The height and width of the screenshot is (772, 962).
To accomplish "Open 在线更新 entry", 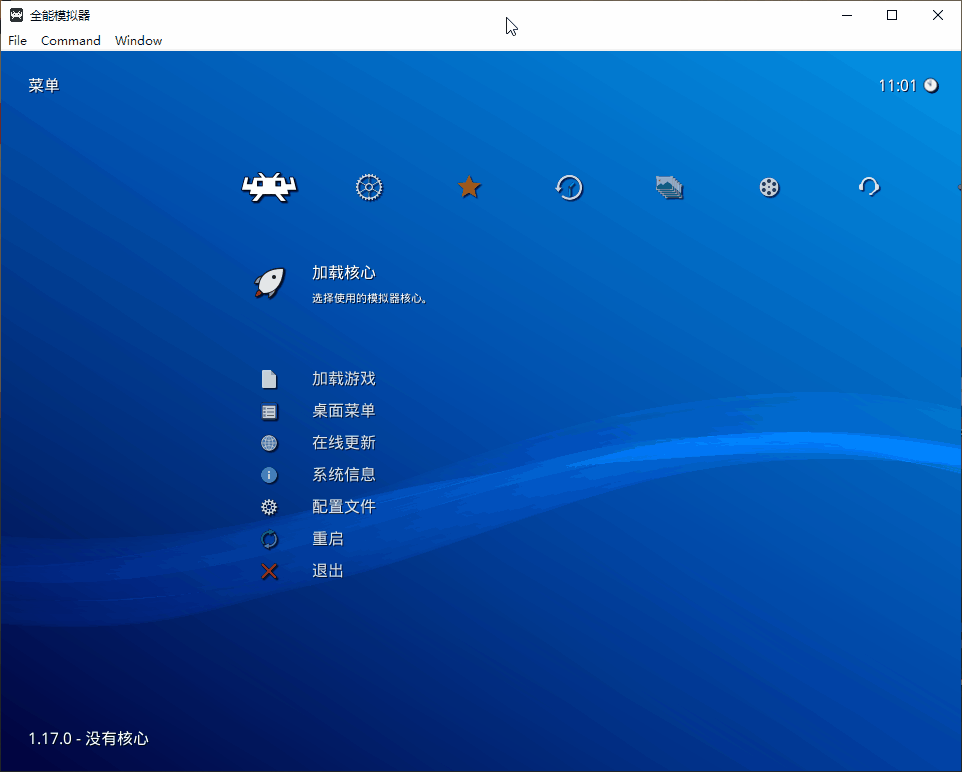I will click(x=344, y=442).
